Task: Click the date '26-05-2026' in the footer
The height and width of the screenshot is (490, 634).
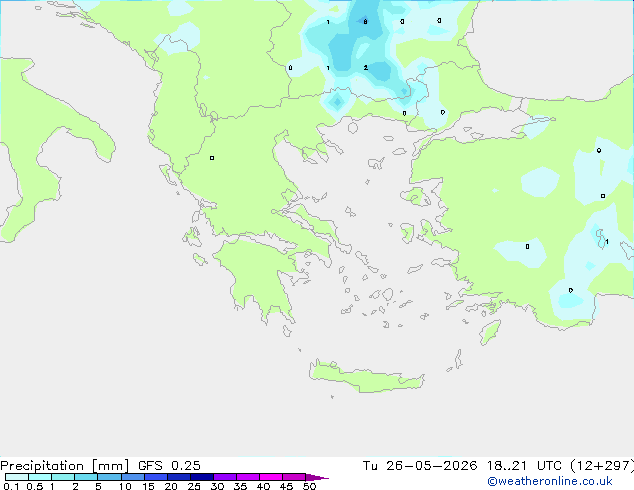Action: (431, 466)
